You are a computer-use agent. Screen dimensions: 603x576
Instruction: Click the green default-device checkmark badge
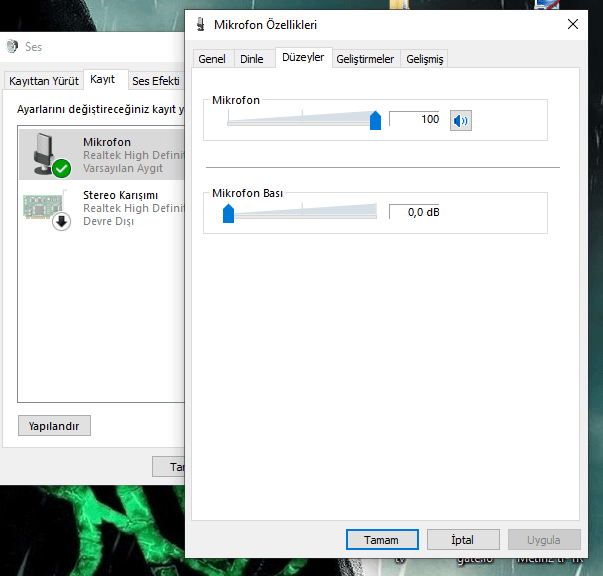coord(62,168)
